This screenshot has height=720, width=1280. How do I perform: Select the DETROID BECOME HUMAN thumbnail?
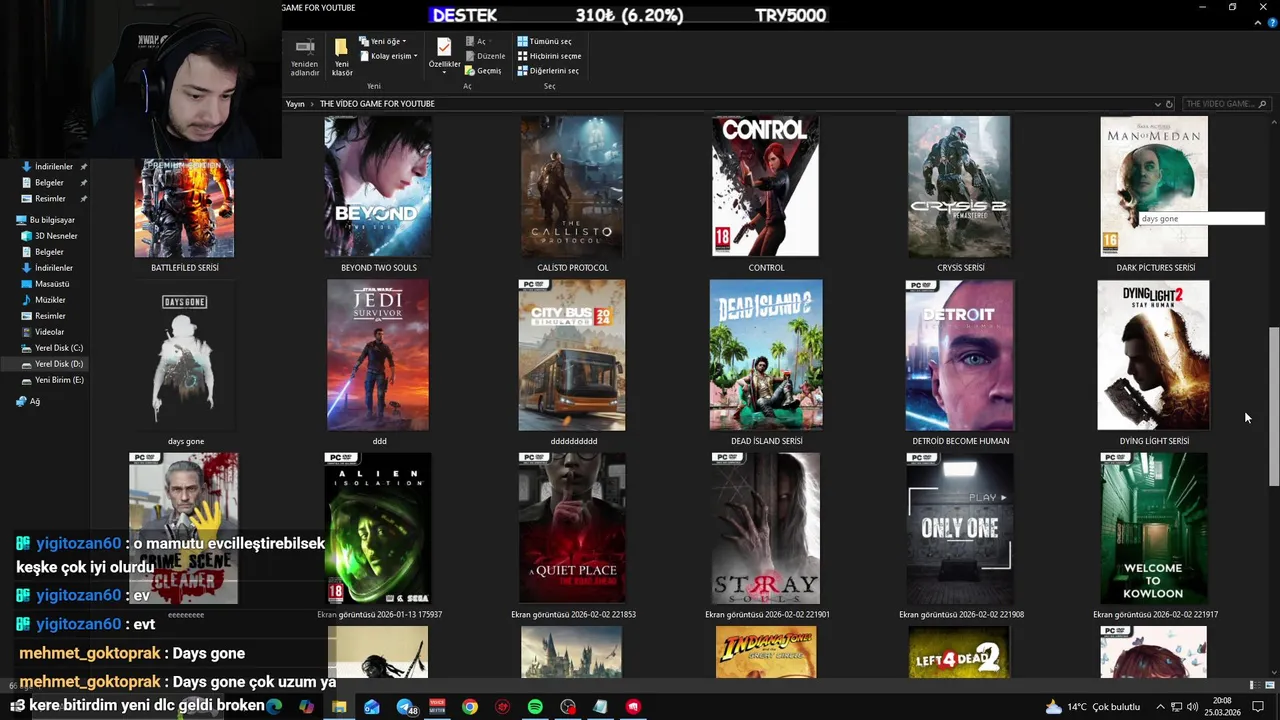pyautogui.click(x=960, y=355)
